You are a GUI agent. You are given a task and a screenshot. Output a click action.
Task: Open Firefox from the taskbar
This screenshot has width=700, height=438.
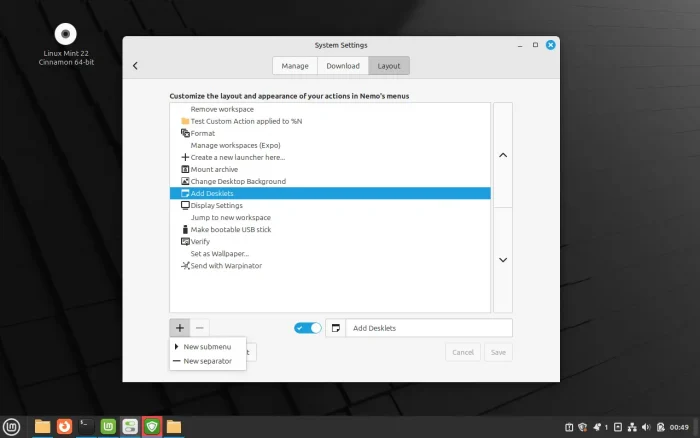point(65,426)
